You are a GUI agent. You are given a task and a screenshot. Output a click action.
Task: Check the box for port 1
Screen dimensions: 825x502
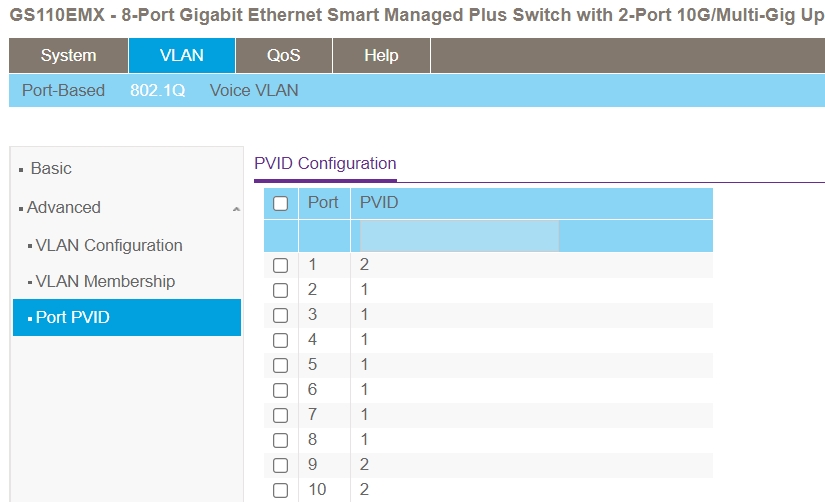[x=281, y=265]
